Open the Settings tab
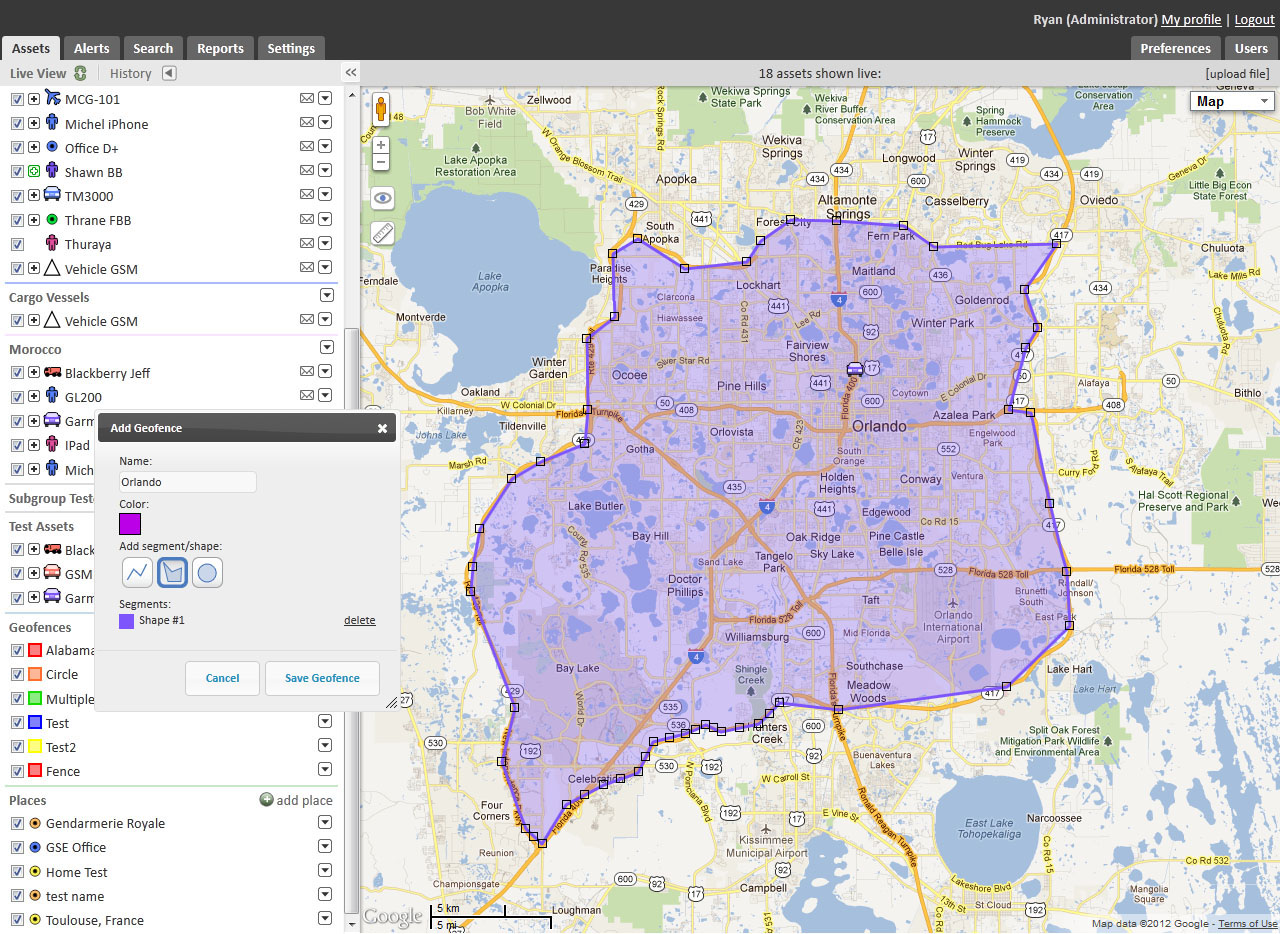The width and height of the screenshot is (1280, 934). pyautogui.click(x=291, y=48)
